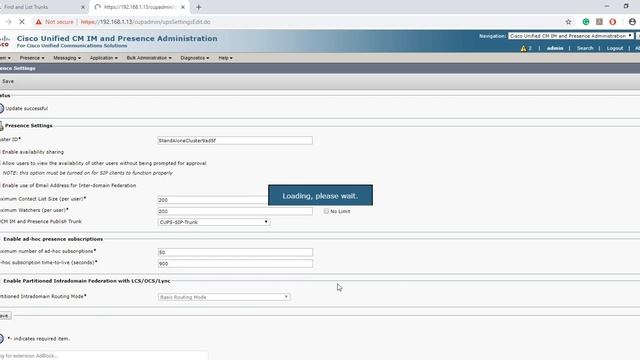Click Enable use of Email Address label

[x=69, y=185]
